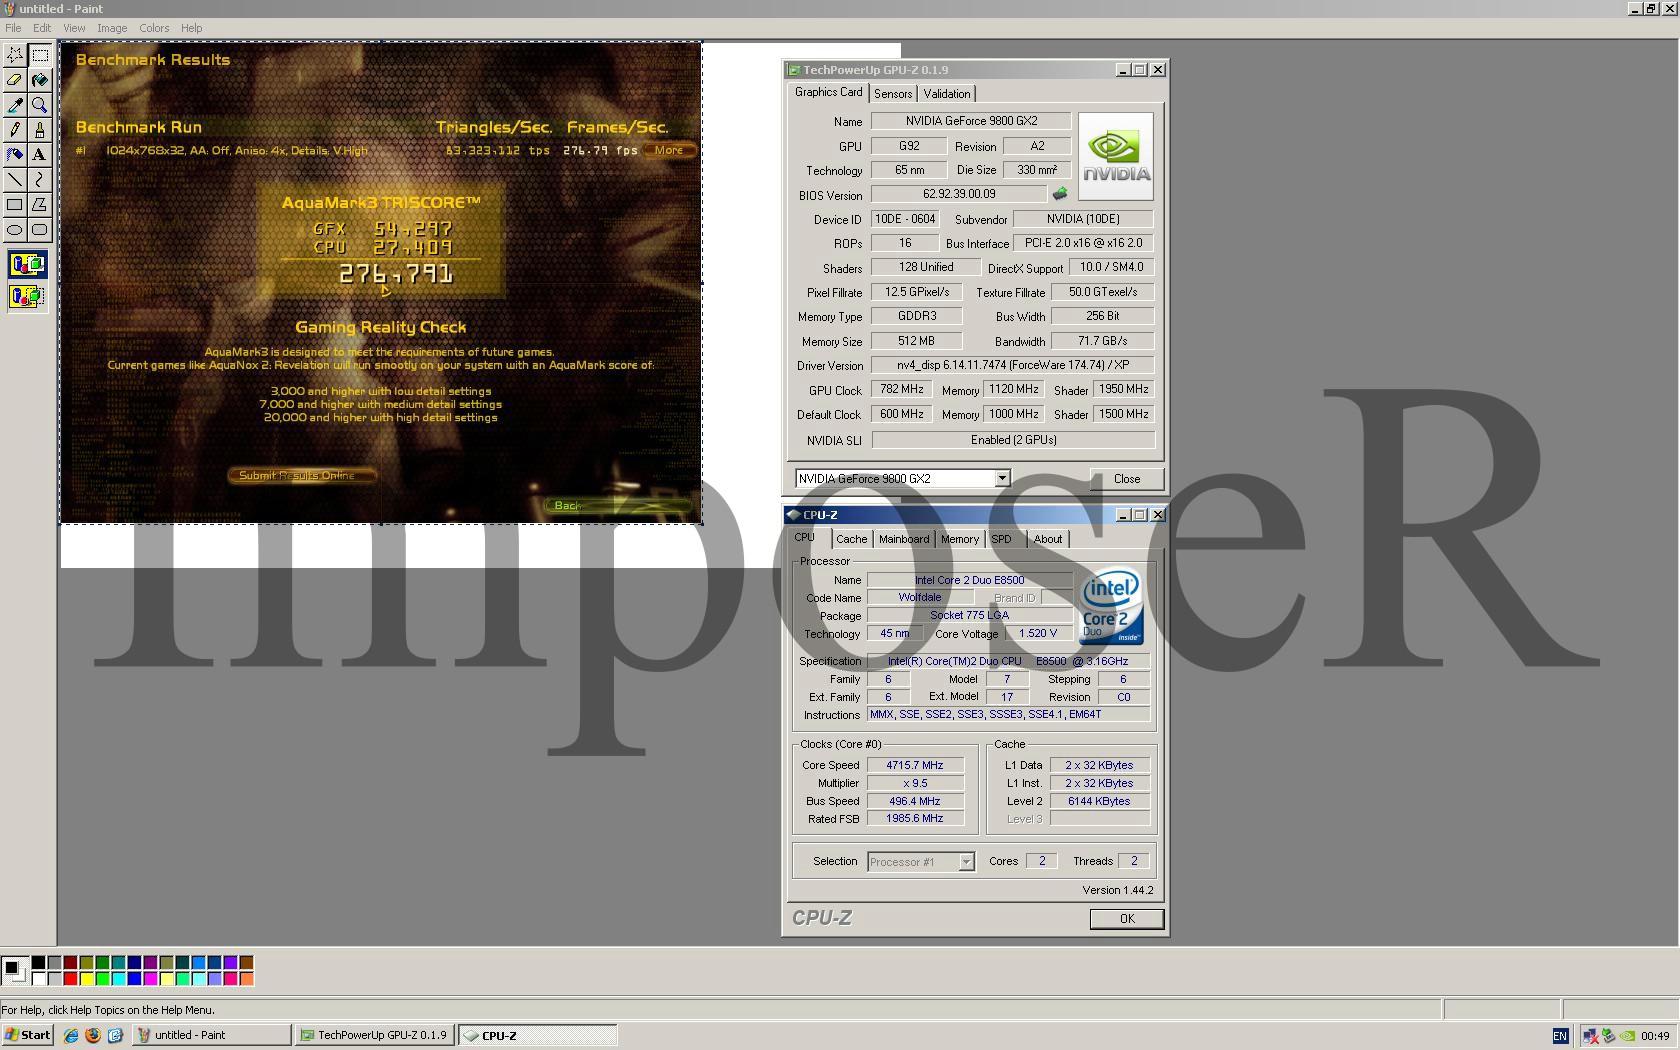Select the rectangular Select tool in Paint
Screen dimensions: 1680x1050
[40, 55]
